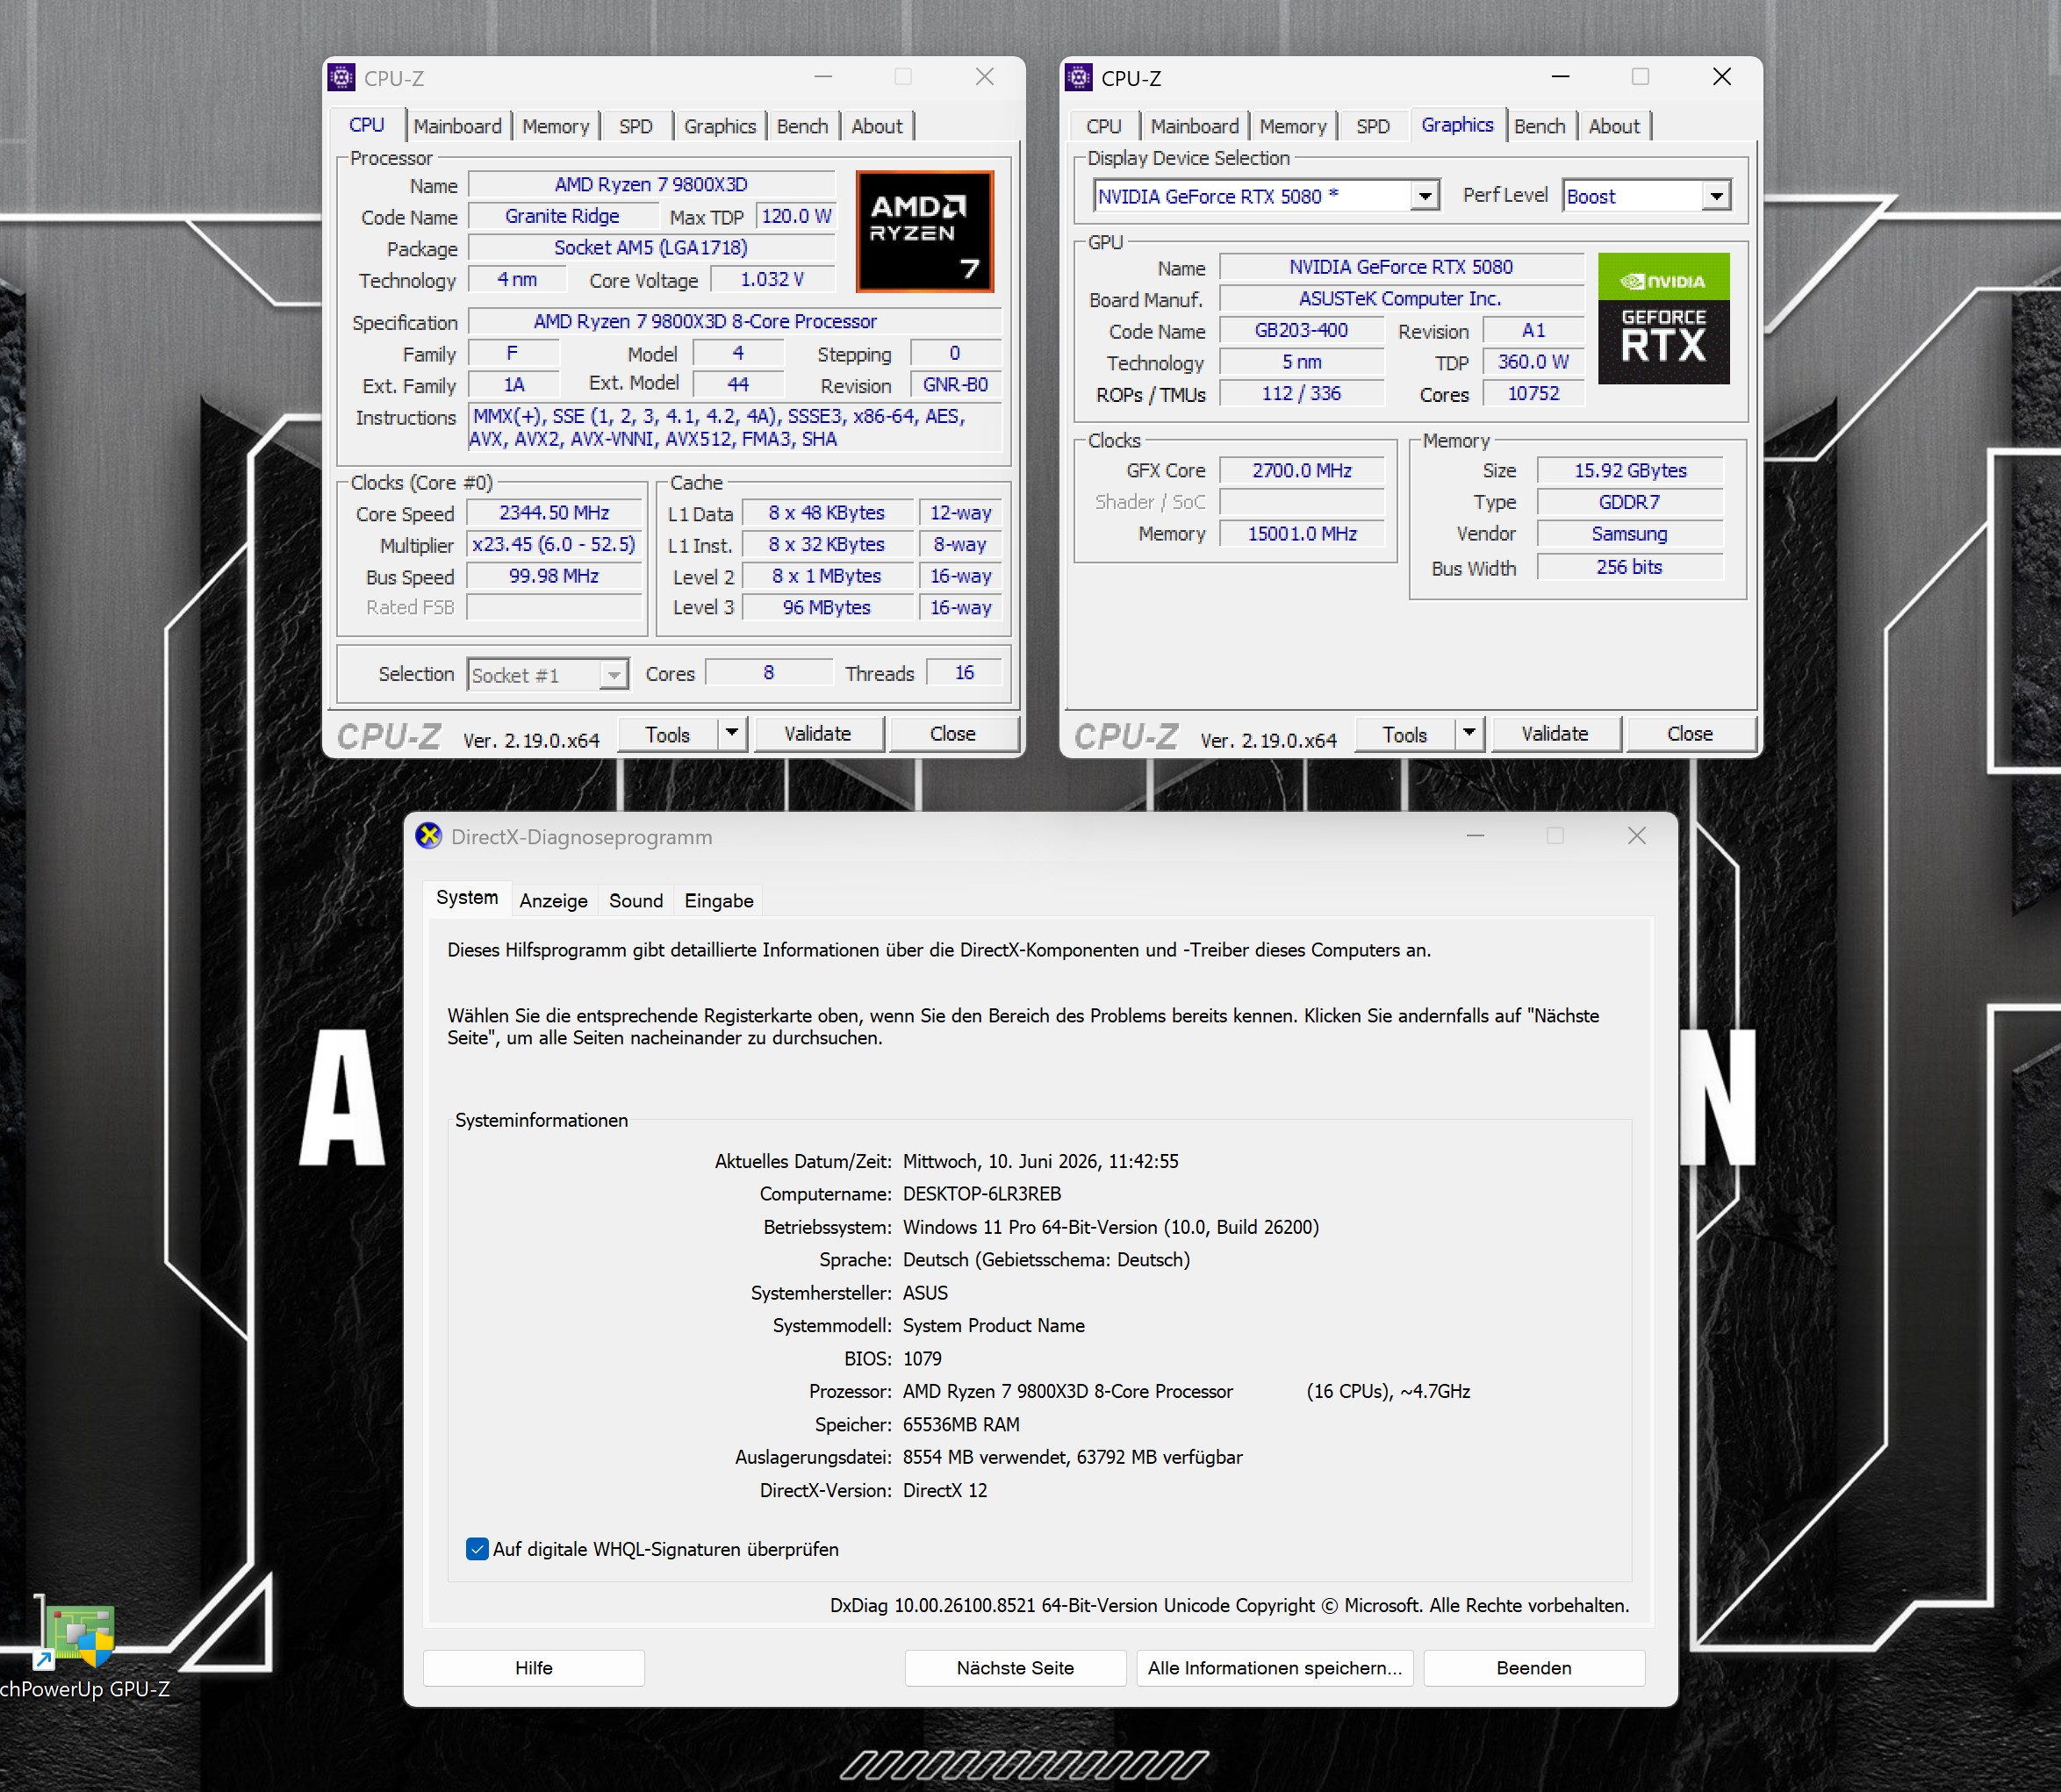The height and width of the screenshot is (1792, 2061).
Task: Click the Core Speed value 2344.50 MHz
Action: tap(554, 513)
